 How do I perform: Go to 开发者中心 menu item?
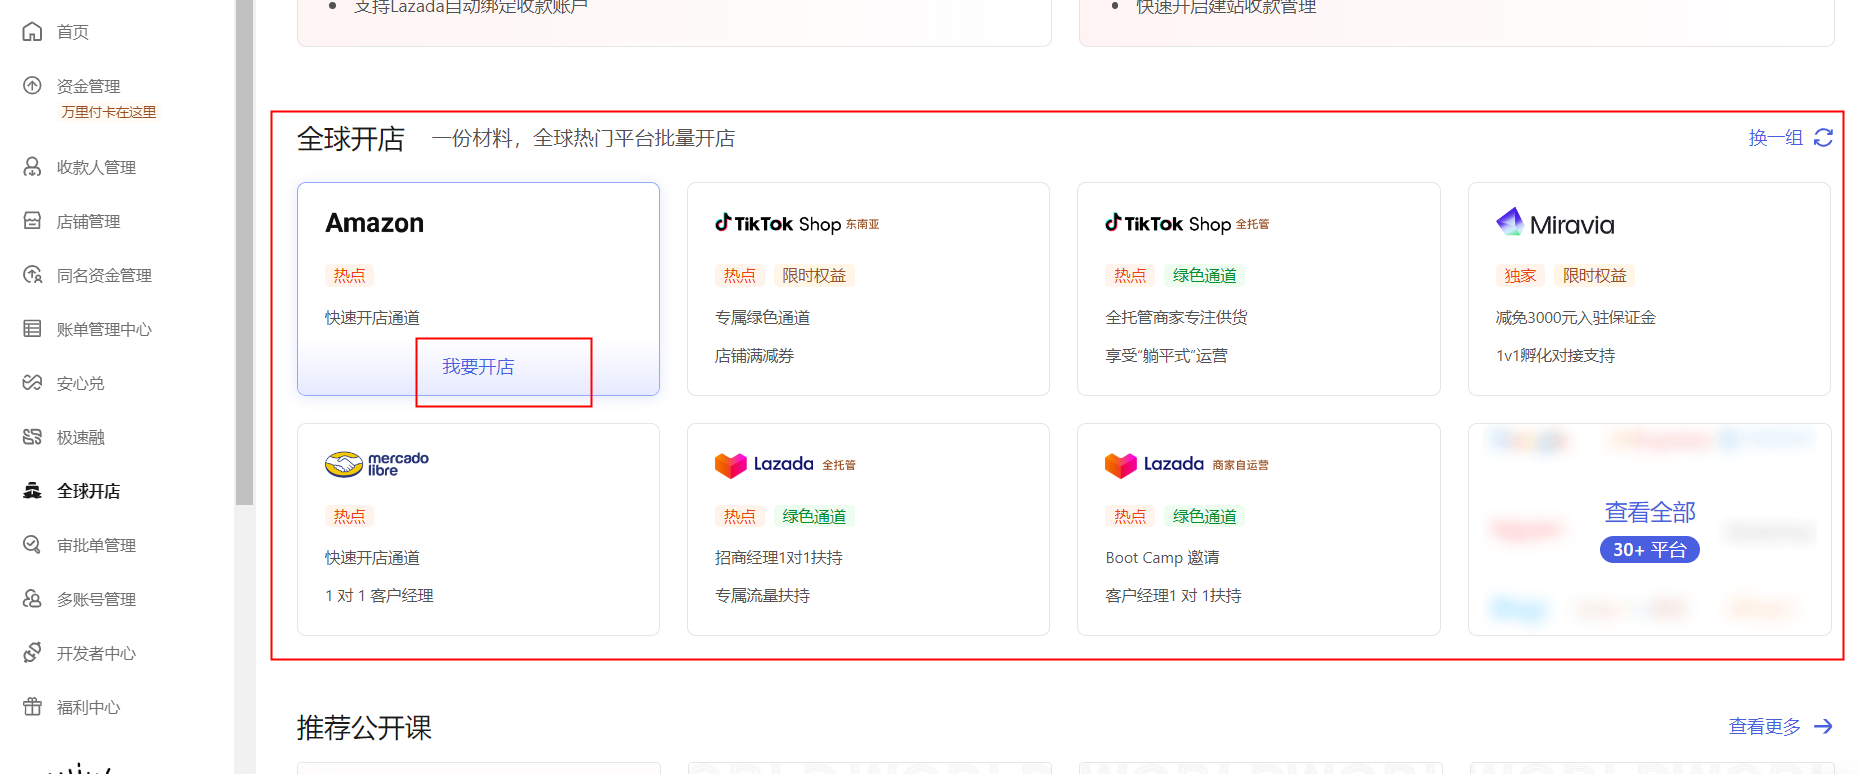(x=96, y=653)
